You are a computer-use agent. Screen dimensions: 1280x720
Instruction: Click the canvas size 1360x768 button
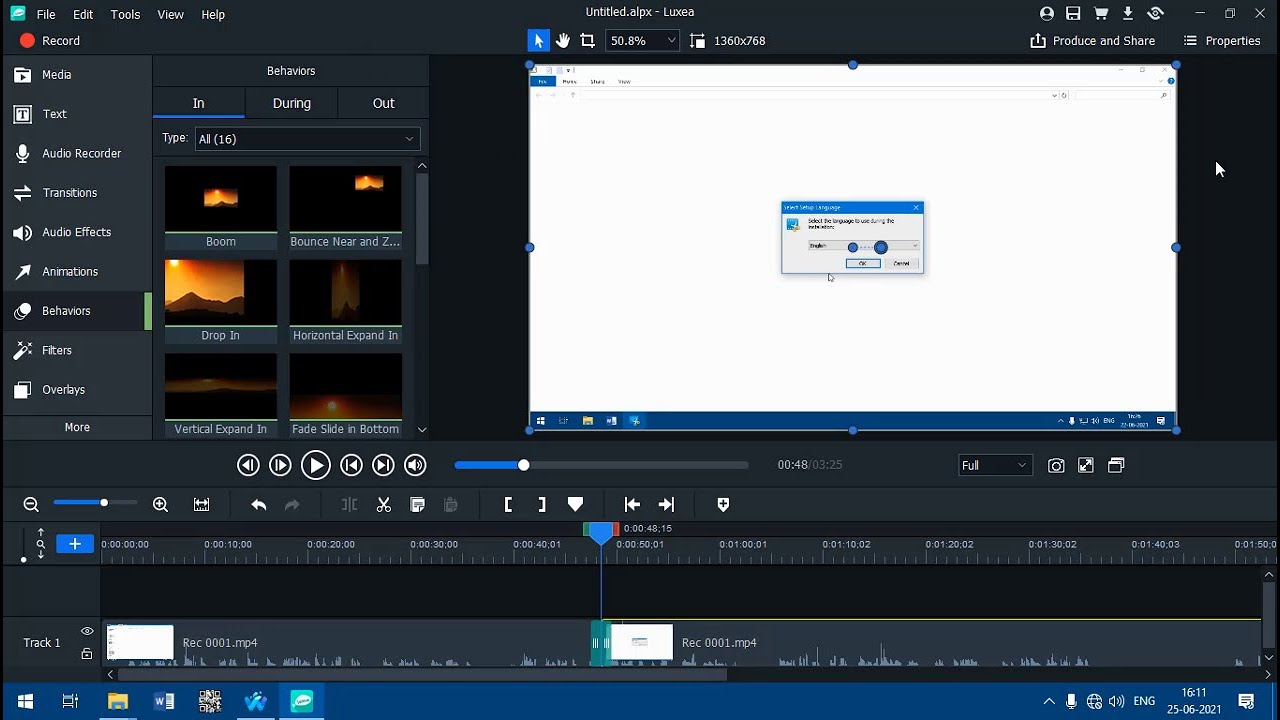point(728,40)
